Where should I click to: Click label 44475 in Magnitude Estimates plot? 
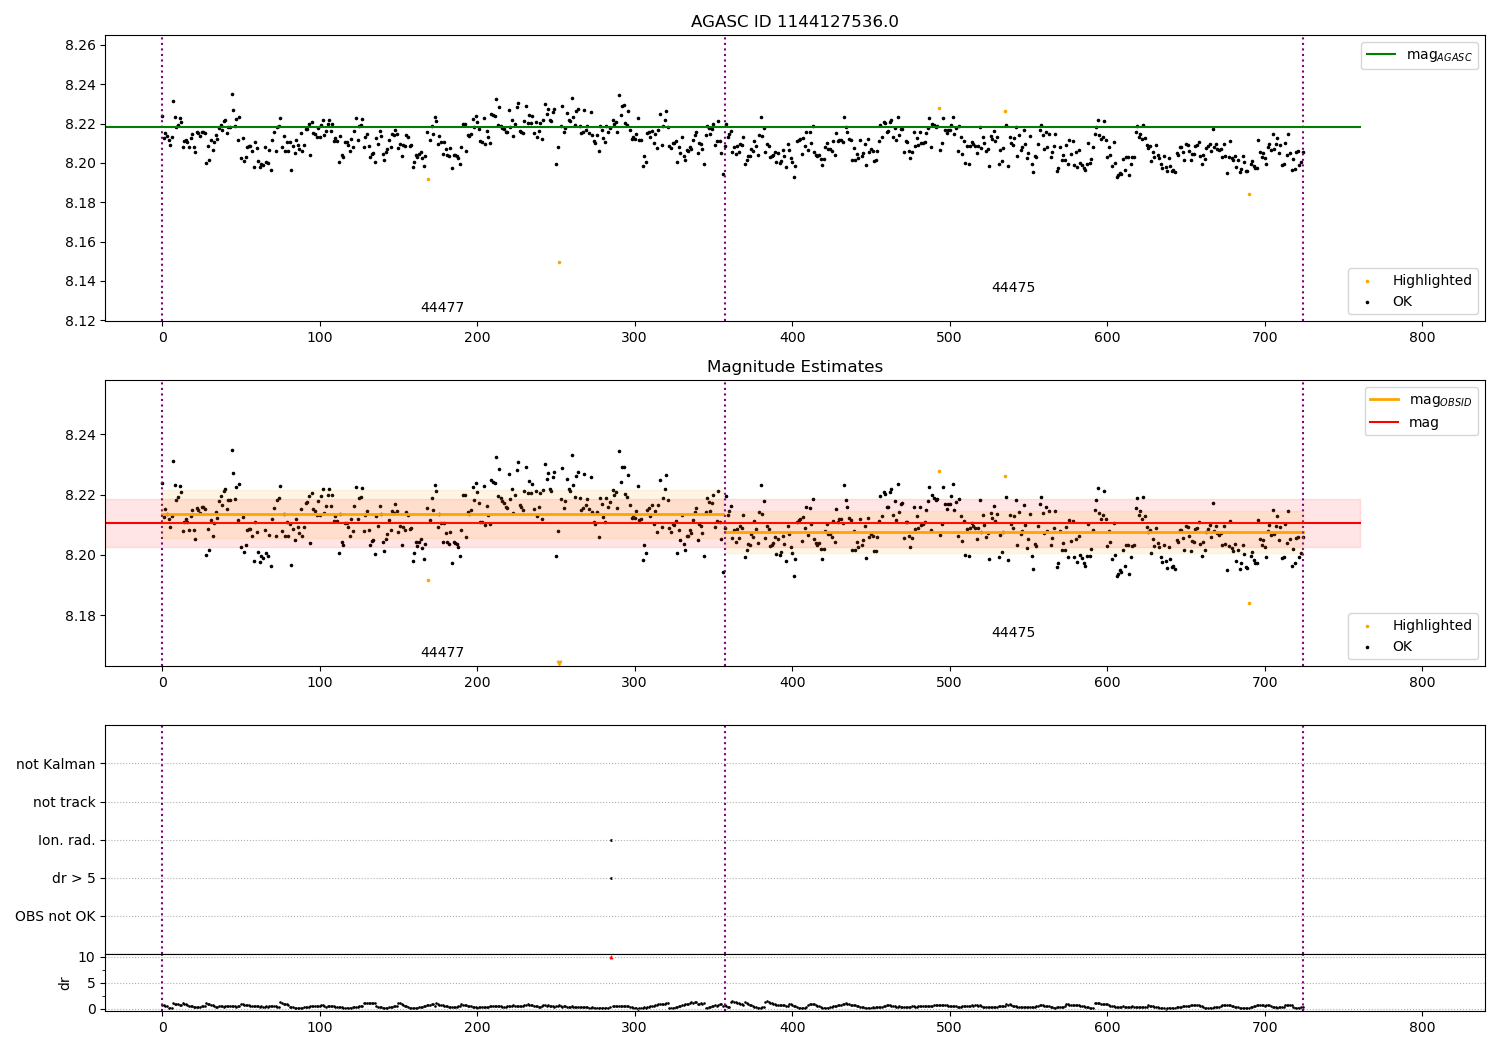click(x=1013, y=632)
